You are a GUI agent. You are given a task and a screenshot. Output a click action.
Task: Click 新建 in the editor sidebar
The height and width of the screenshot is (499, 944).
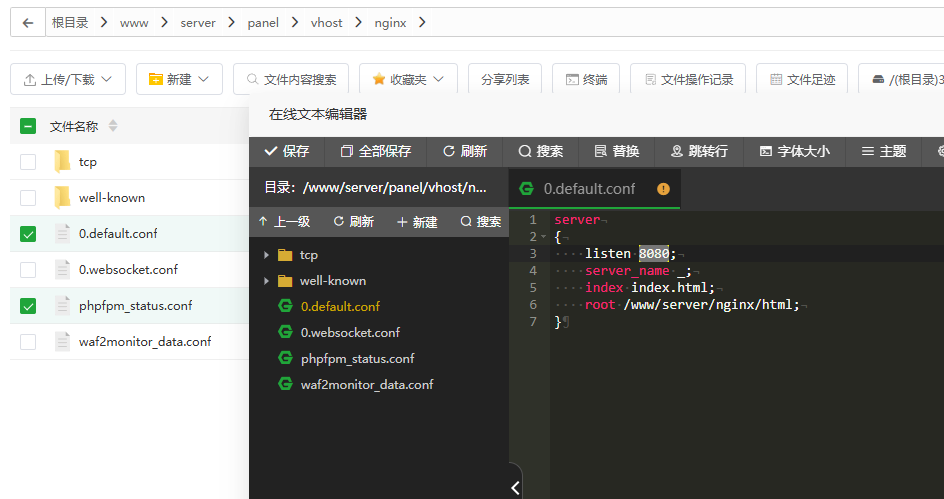[417, 222]
